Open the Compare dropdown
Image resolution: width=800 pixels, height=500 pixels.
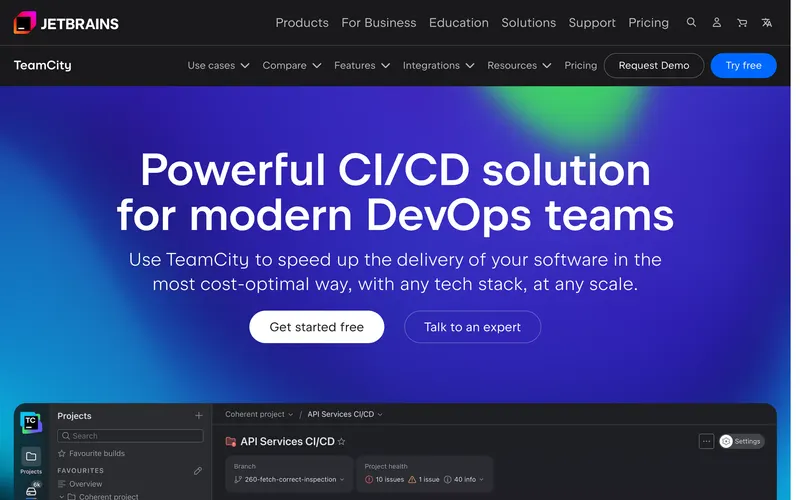pos(291,65)
